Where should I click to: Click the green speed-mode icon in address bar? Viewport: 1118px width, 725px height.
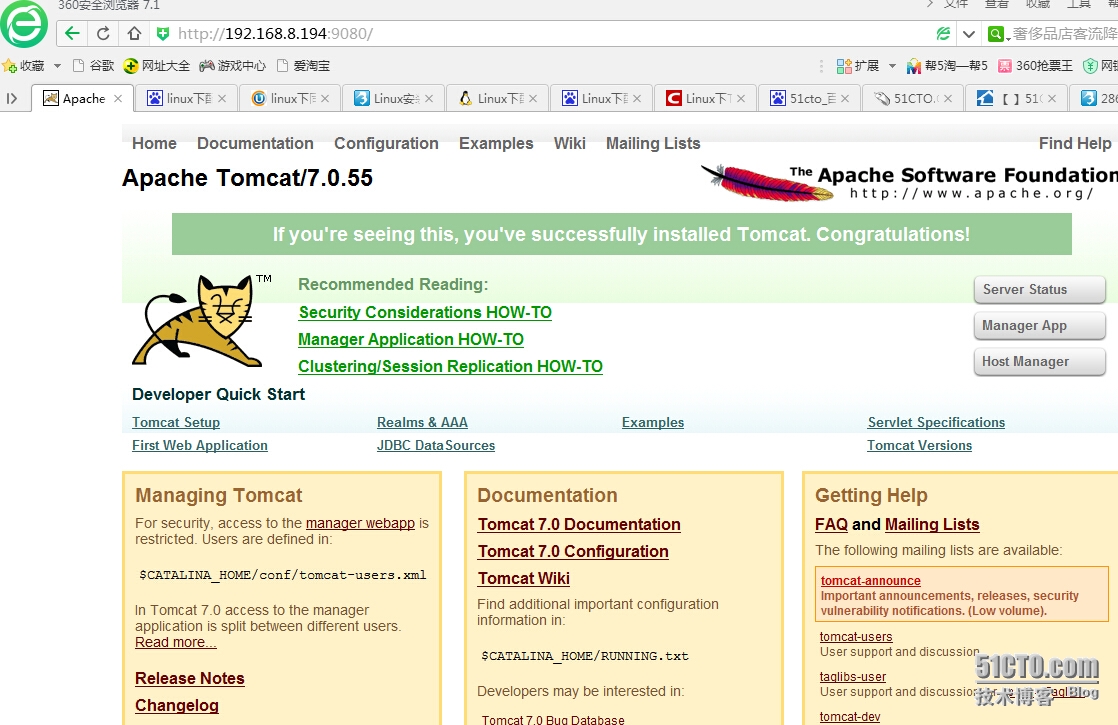943,34
